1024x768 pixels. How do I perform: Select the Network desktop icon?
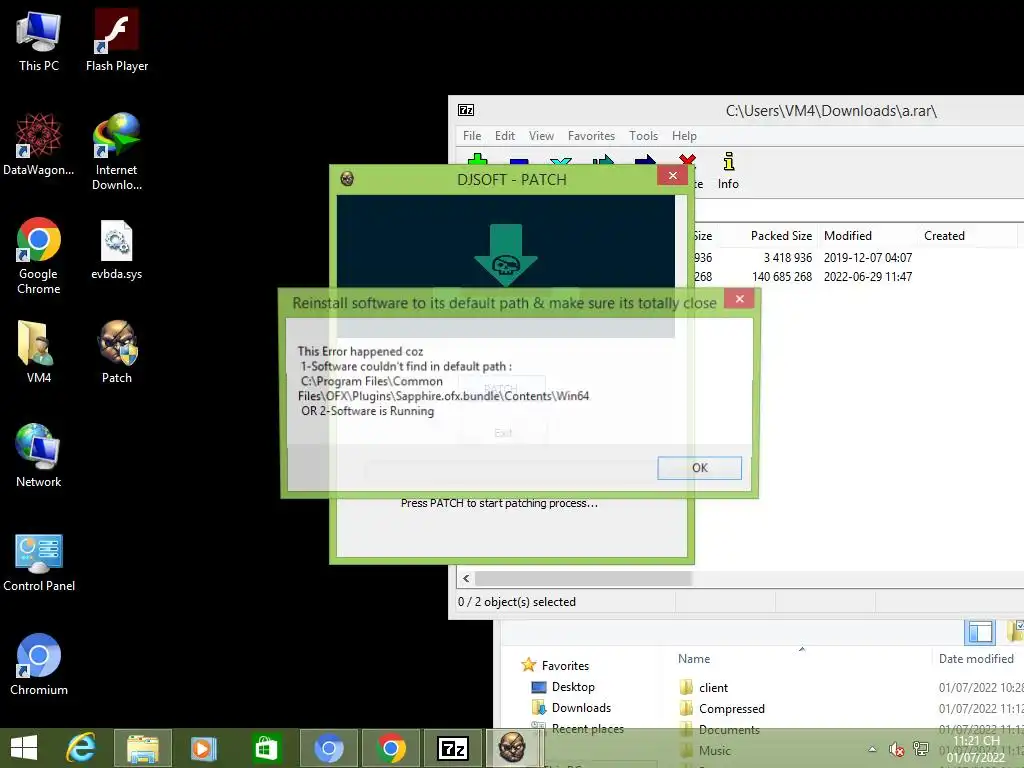[39, 456]
